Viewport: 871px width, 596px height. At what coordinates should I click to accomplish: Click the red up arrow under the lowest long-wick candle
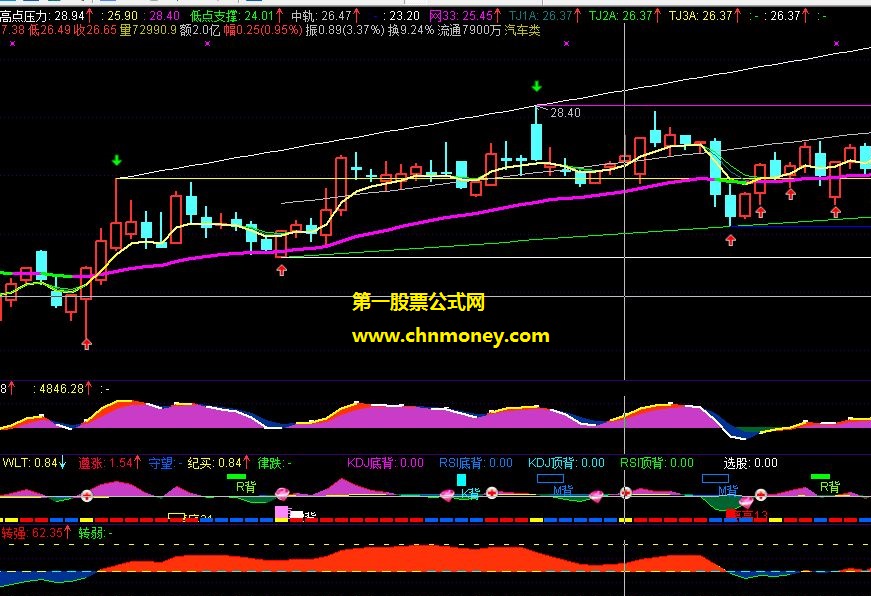coord(86,344)
